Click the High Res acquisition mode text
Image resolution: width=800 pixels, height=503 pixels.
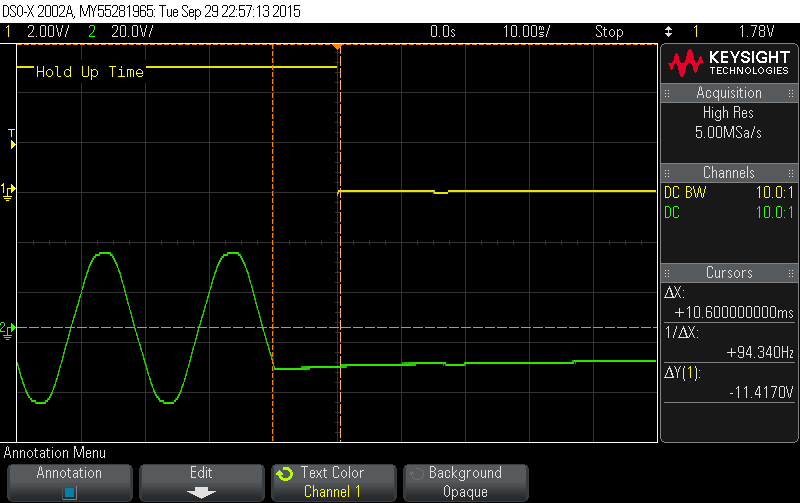point(728,112)
